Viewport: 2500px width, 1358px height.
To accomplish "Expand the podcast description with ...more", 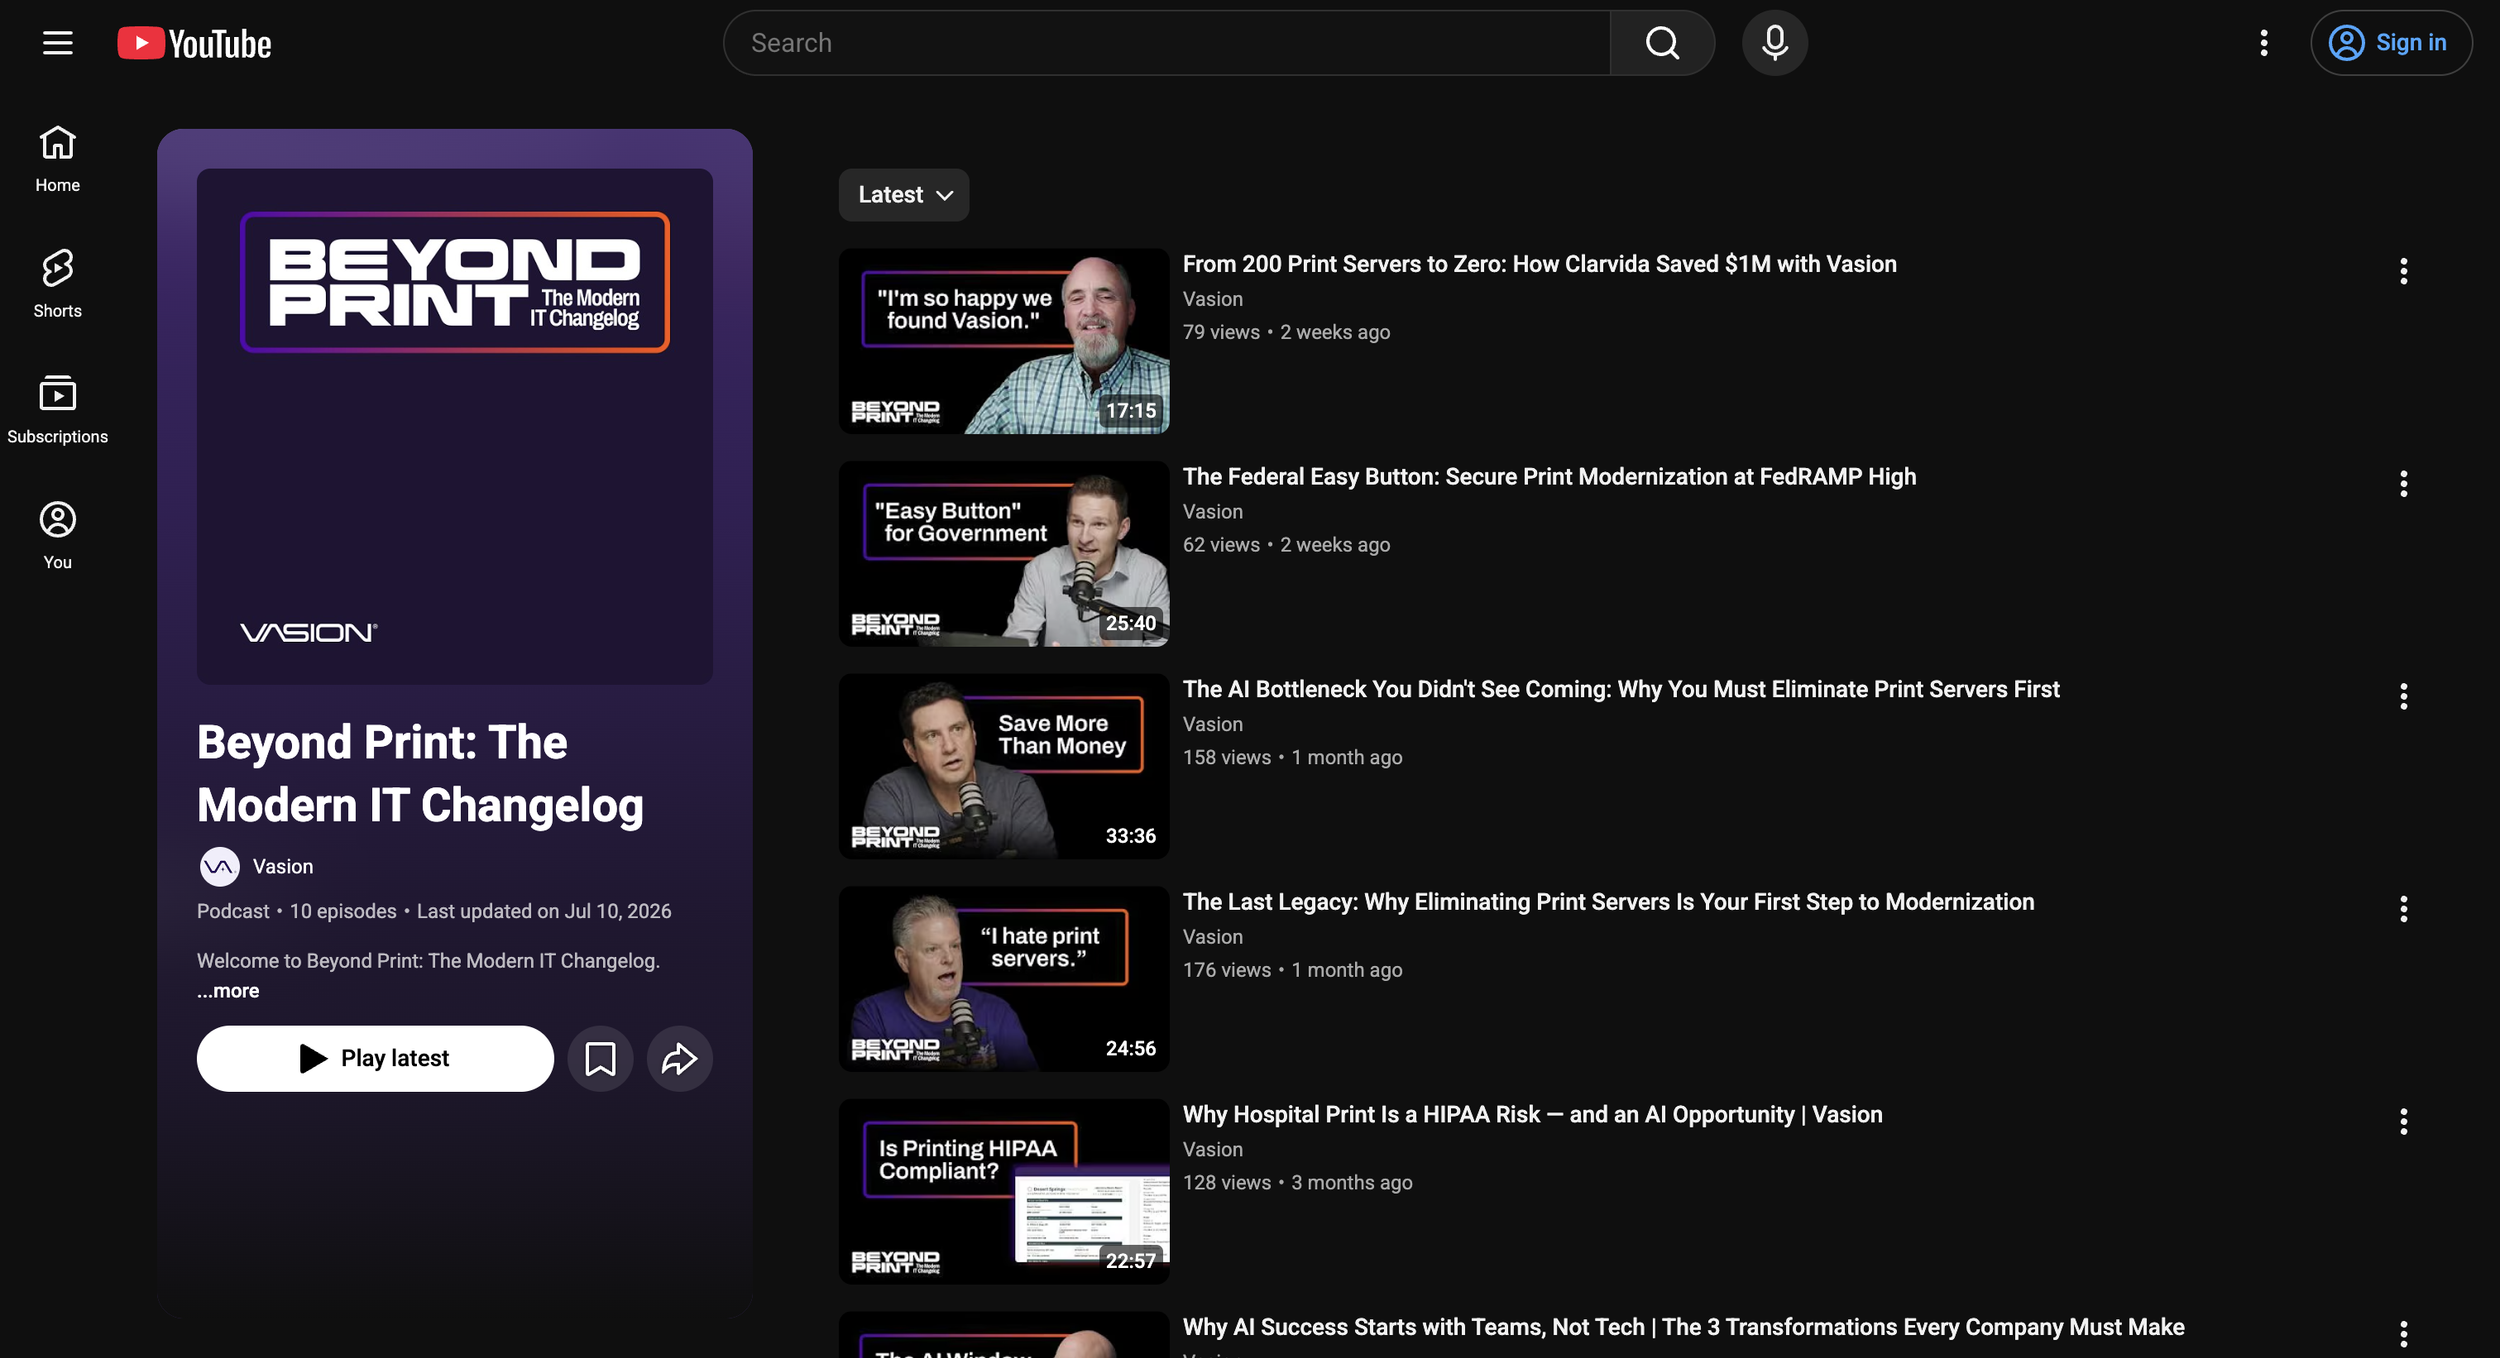I will (228, 991).
